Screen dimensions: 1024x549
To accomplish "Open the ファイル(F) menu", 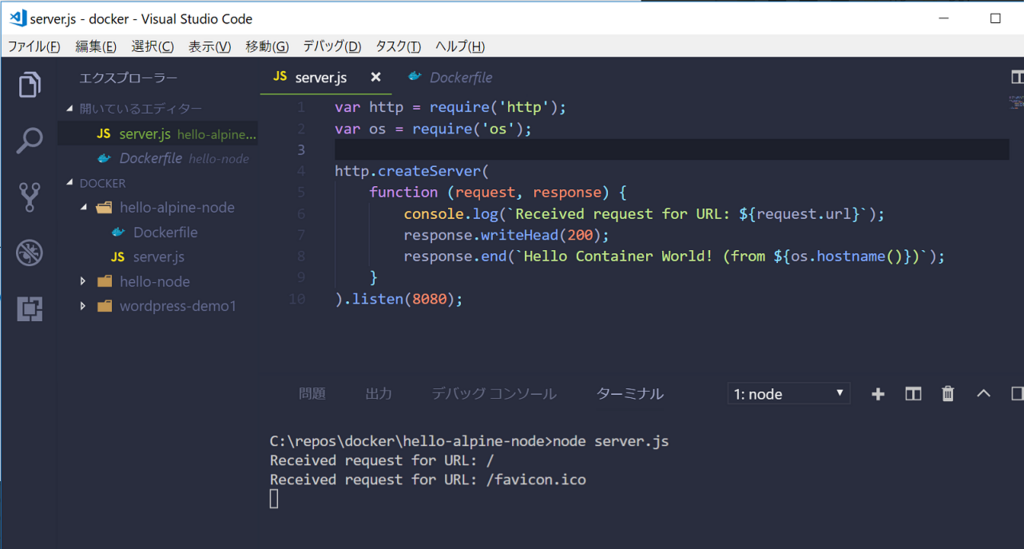I will coord(34,46).
